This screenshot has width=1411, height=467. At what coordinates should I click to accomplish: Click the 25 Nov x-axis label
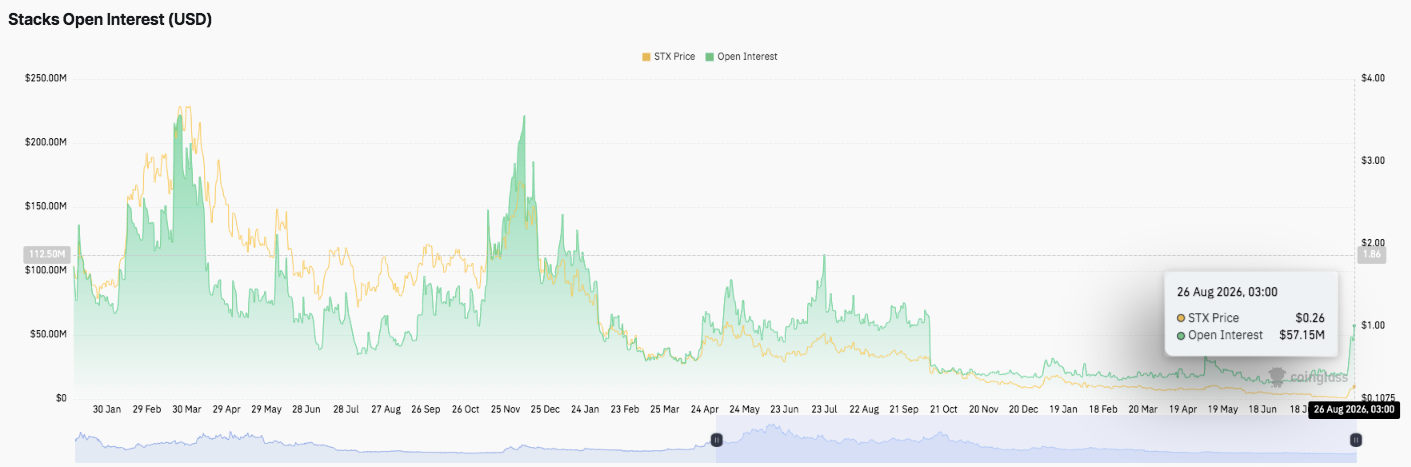tap(505, 410)
